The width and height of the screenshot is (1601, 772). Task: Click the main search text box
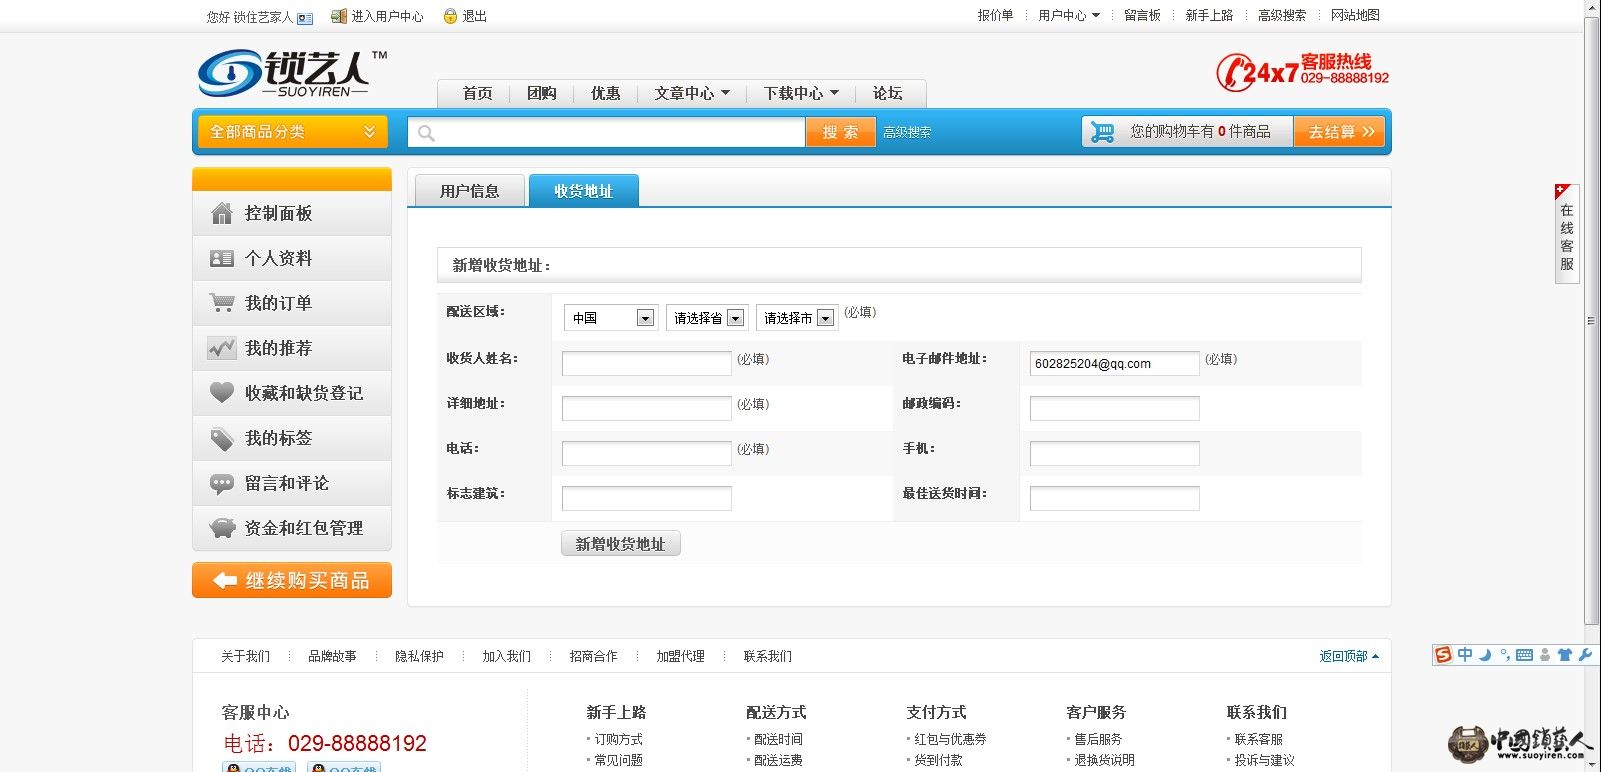[x=606, y=132]
